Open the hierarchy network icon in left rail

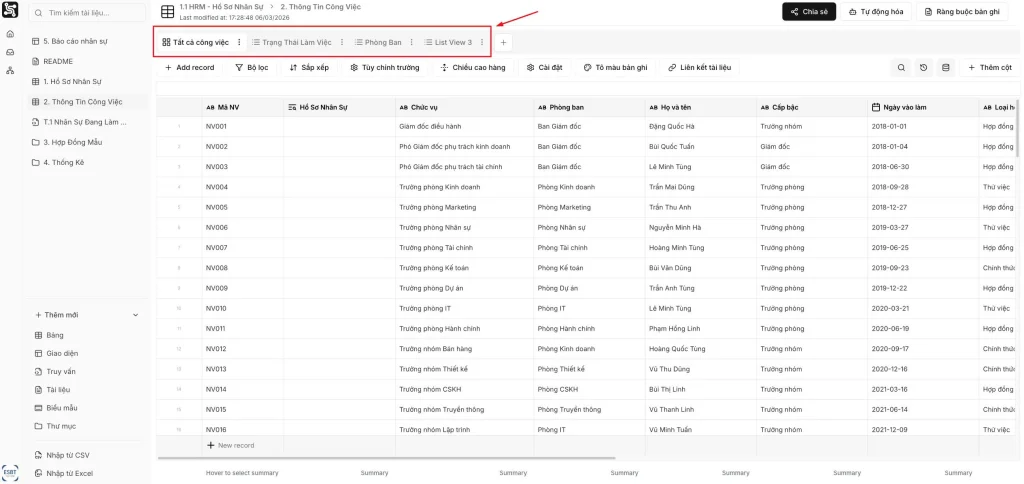[10, 71]
